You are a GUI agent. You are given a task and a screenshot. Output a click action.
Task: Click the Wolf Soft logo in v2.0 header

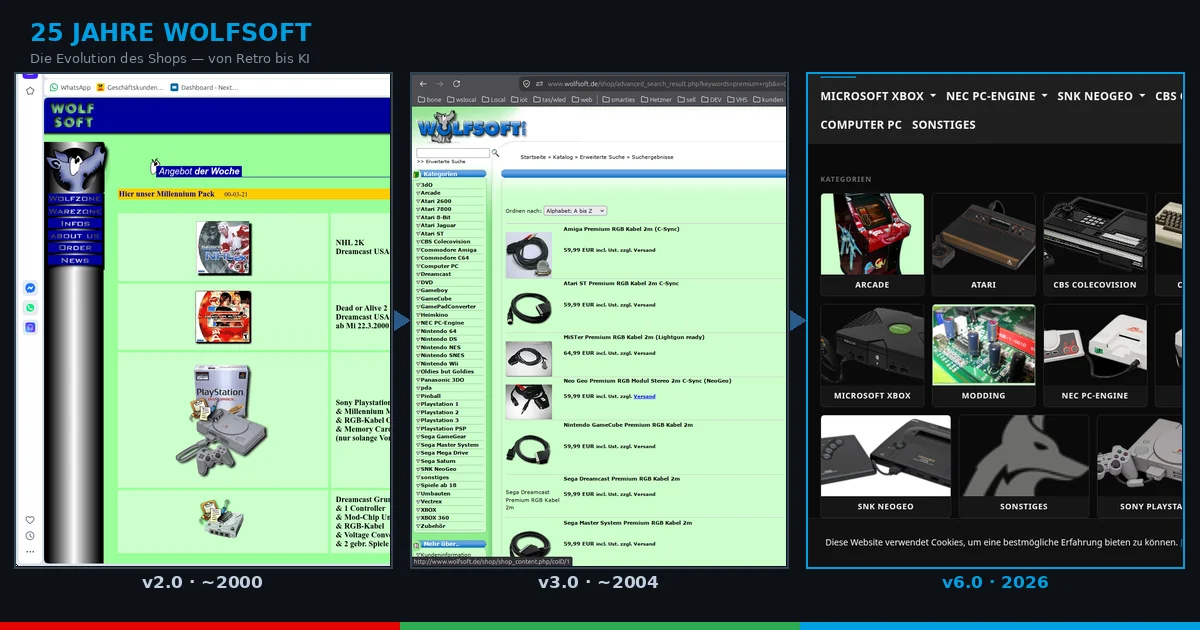[72, 116]
